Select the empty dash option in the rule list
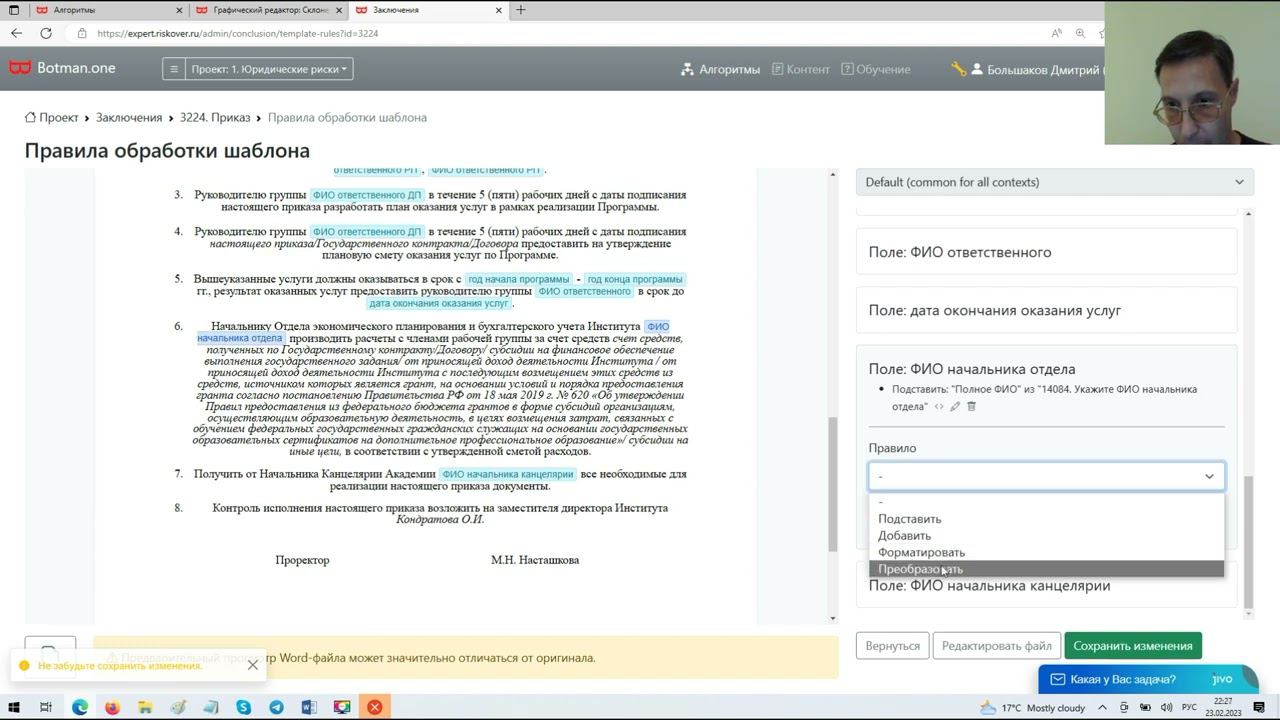The image size is (1280, 720). click(1046, 502)
